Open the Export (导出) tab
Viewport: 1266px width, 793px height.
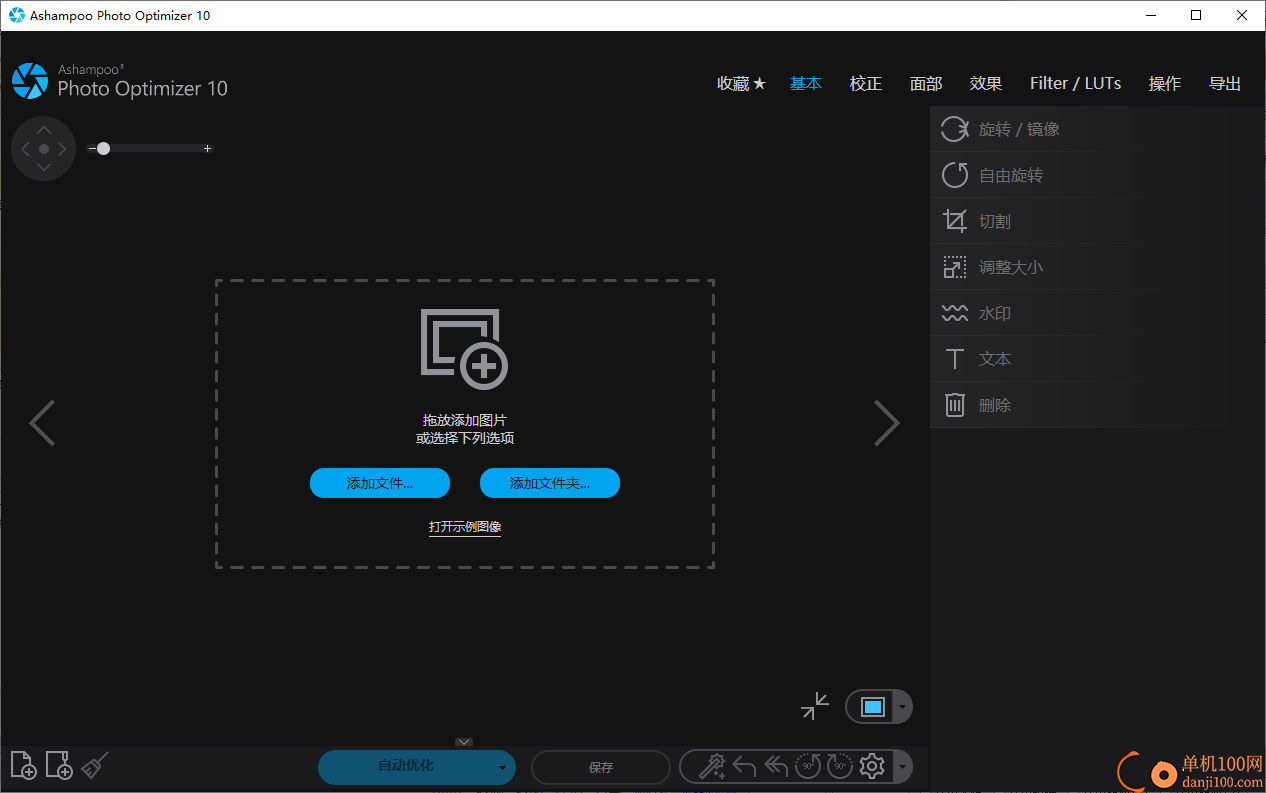[1225, 84]
